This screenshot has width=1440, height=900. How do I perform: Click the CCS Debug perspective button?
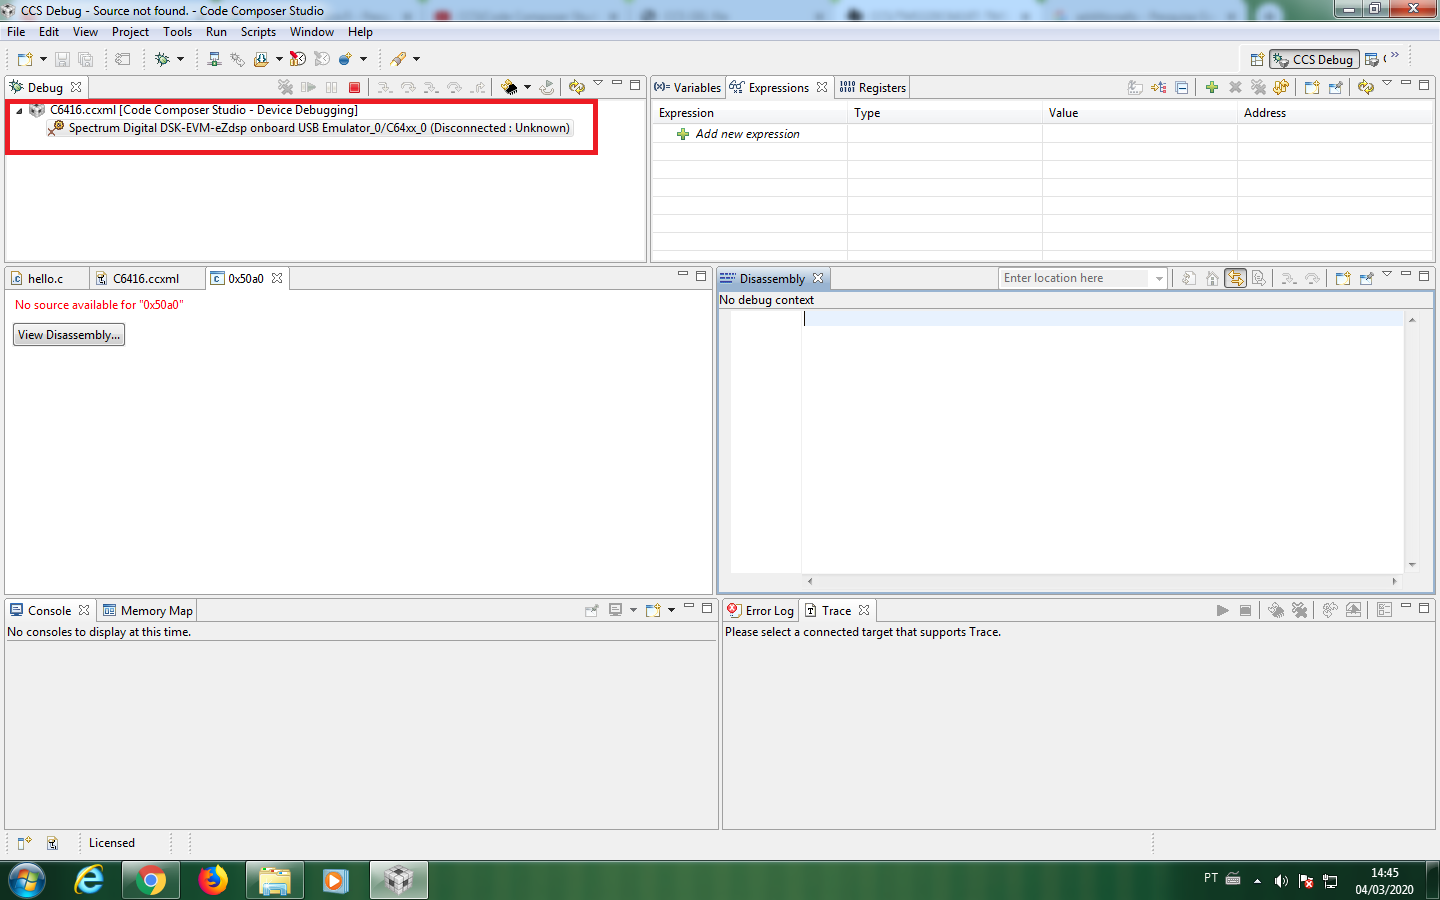click(x=1314, y=60)
